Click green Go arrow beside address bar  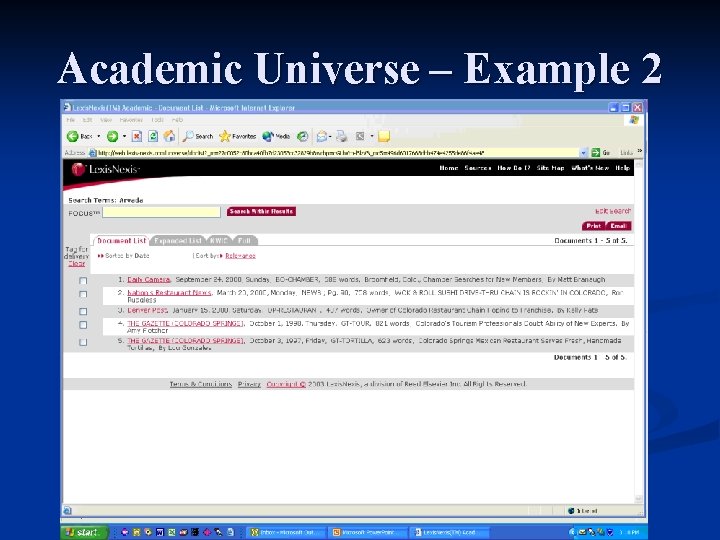tap(596, 152)
